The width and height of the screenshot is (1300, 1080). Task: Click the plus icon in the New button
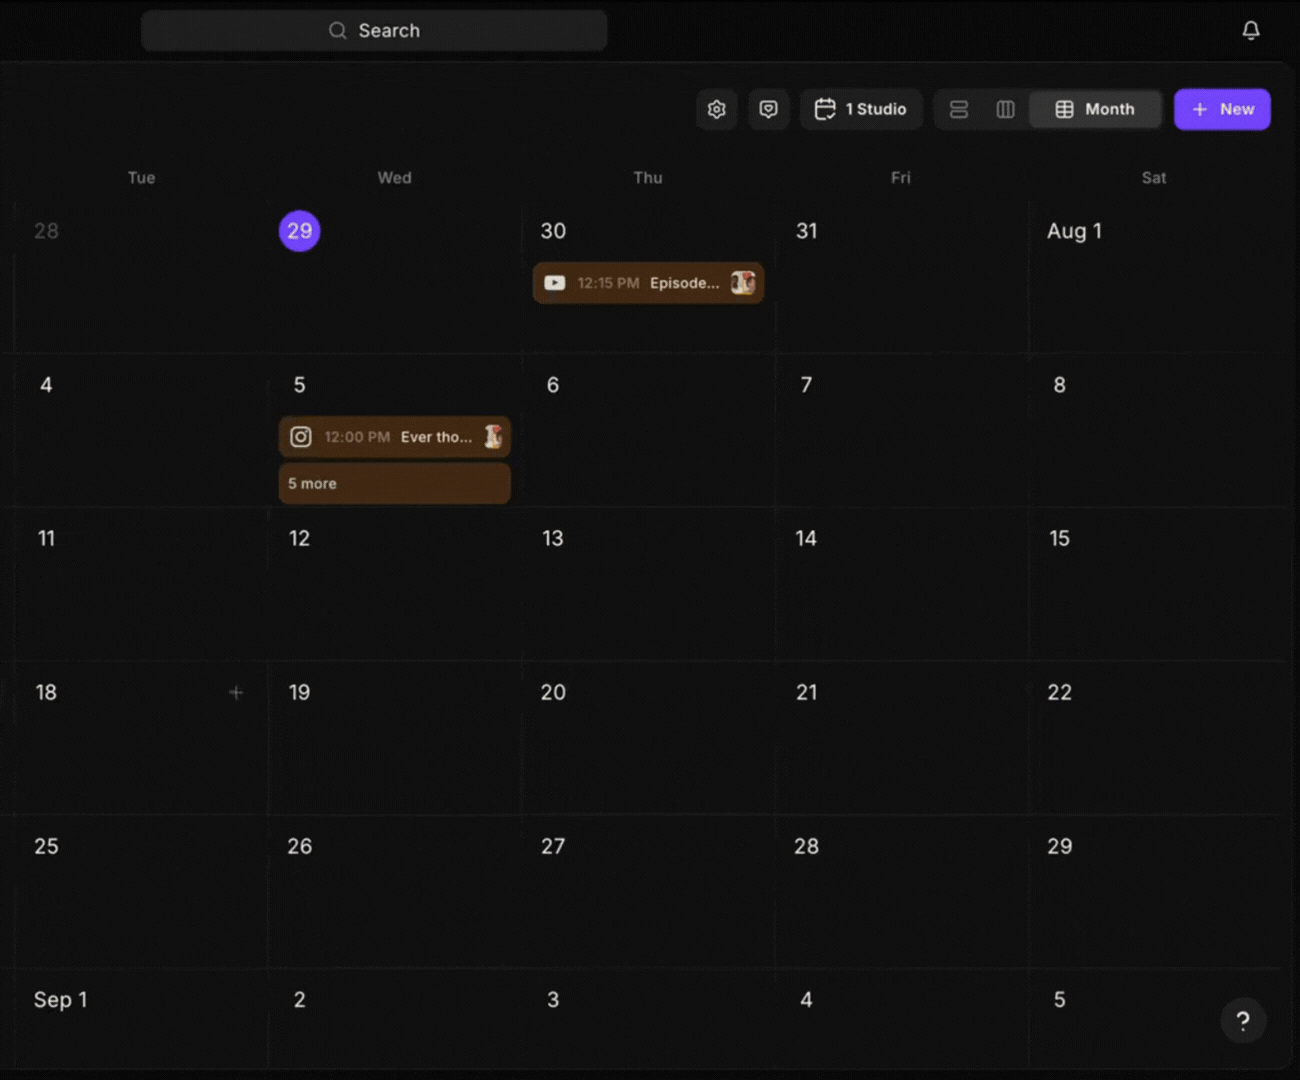[x=1200, y=109]
